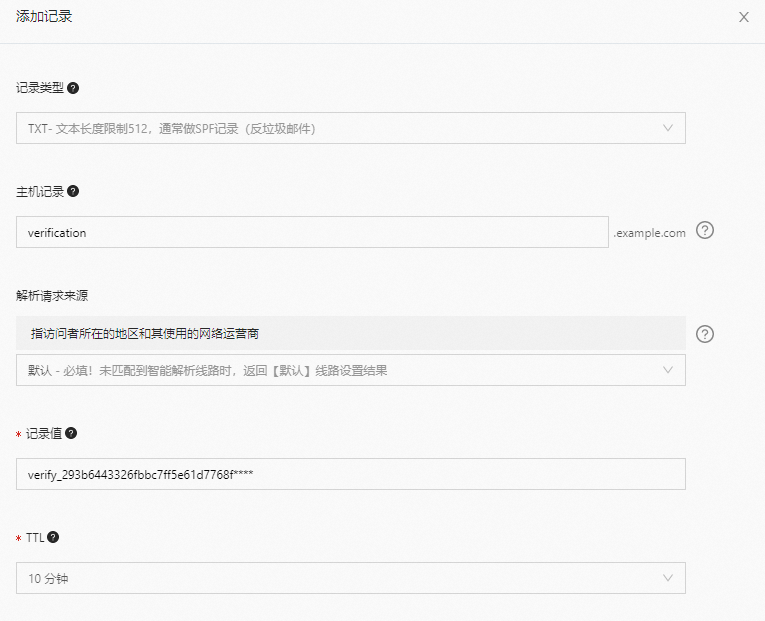Show help tooltip for 主机记录 label
This screenshot has height=621, width=765.
[x=73, y=191]
